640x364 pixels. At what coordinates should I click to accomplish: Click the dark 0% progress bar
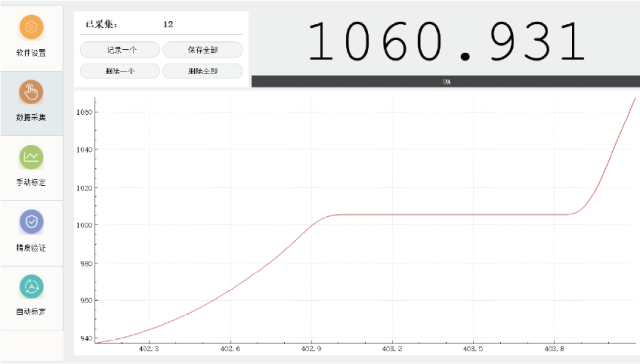click(446, 82)
